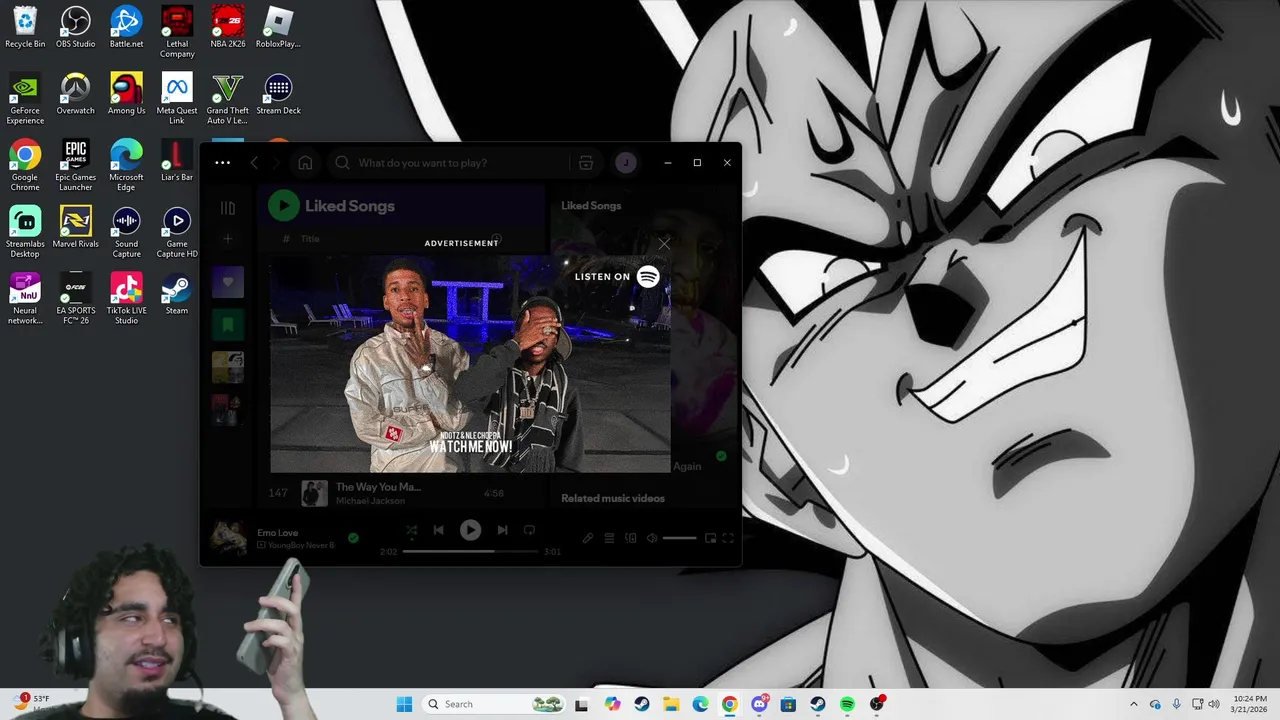Click the taskbar Search box

point(494,704)
